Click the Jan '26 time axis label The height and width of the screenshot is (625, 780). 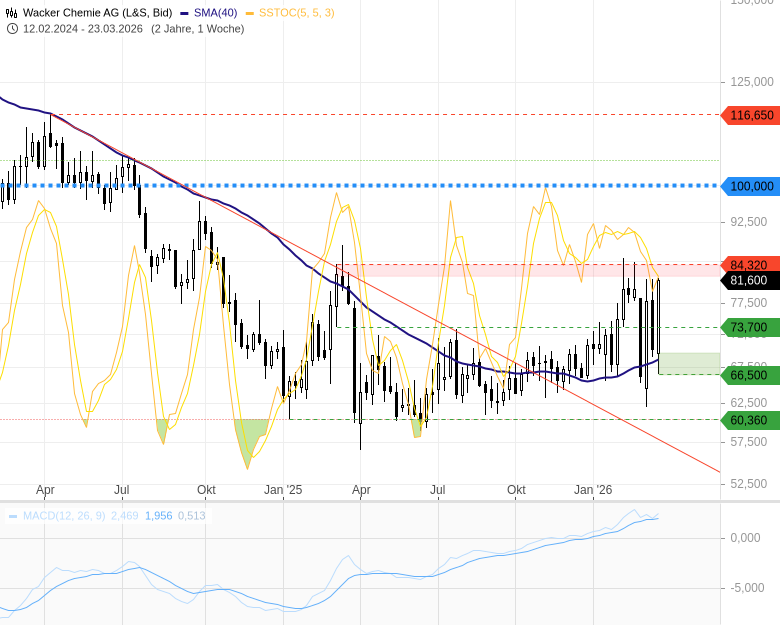click(593, 490)
